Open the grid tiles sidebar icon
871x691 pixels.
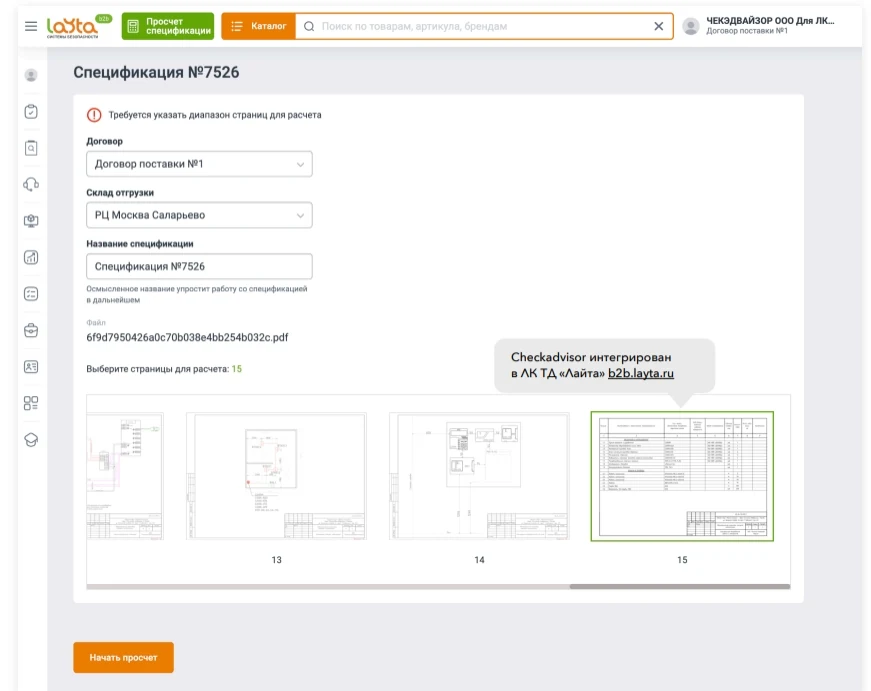pos(31,403)
